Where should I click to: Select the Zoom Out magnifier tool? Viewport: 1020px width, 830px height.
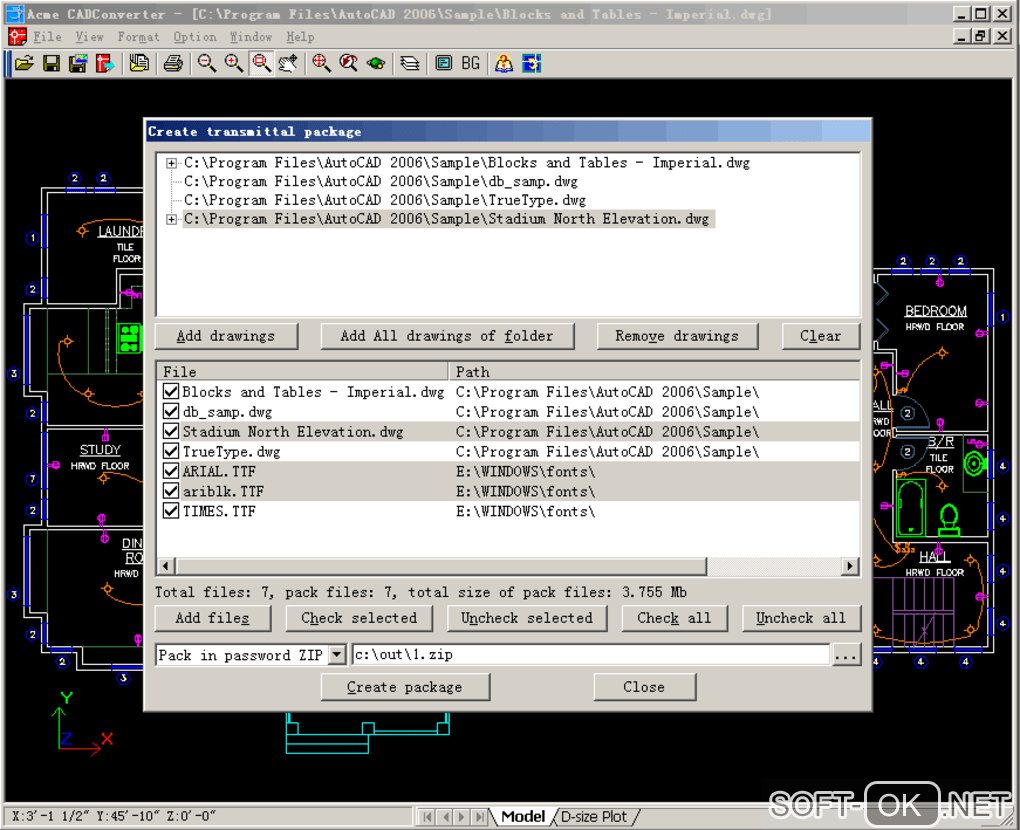(x=206, y=64)
